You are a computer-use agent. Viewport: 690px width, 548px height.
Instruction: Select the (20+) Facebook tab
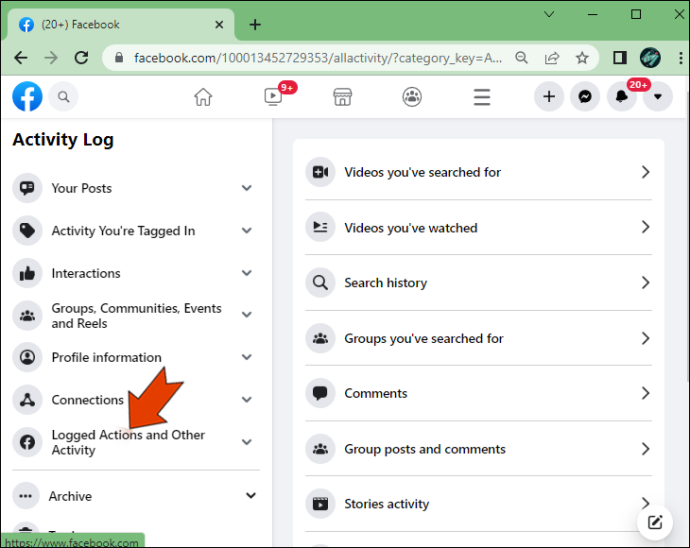pos(120,25)
